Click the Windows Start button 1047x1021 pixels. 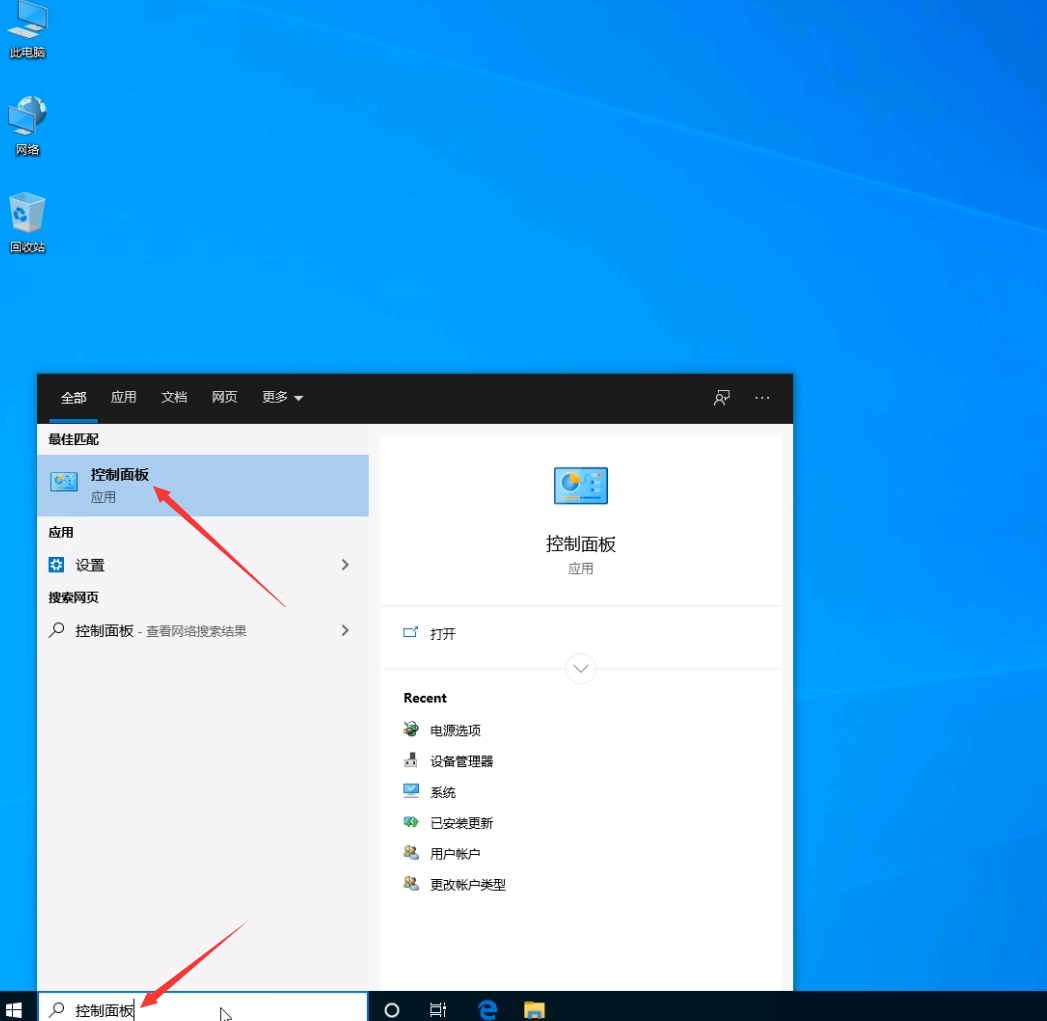pos(14,1010)
